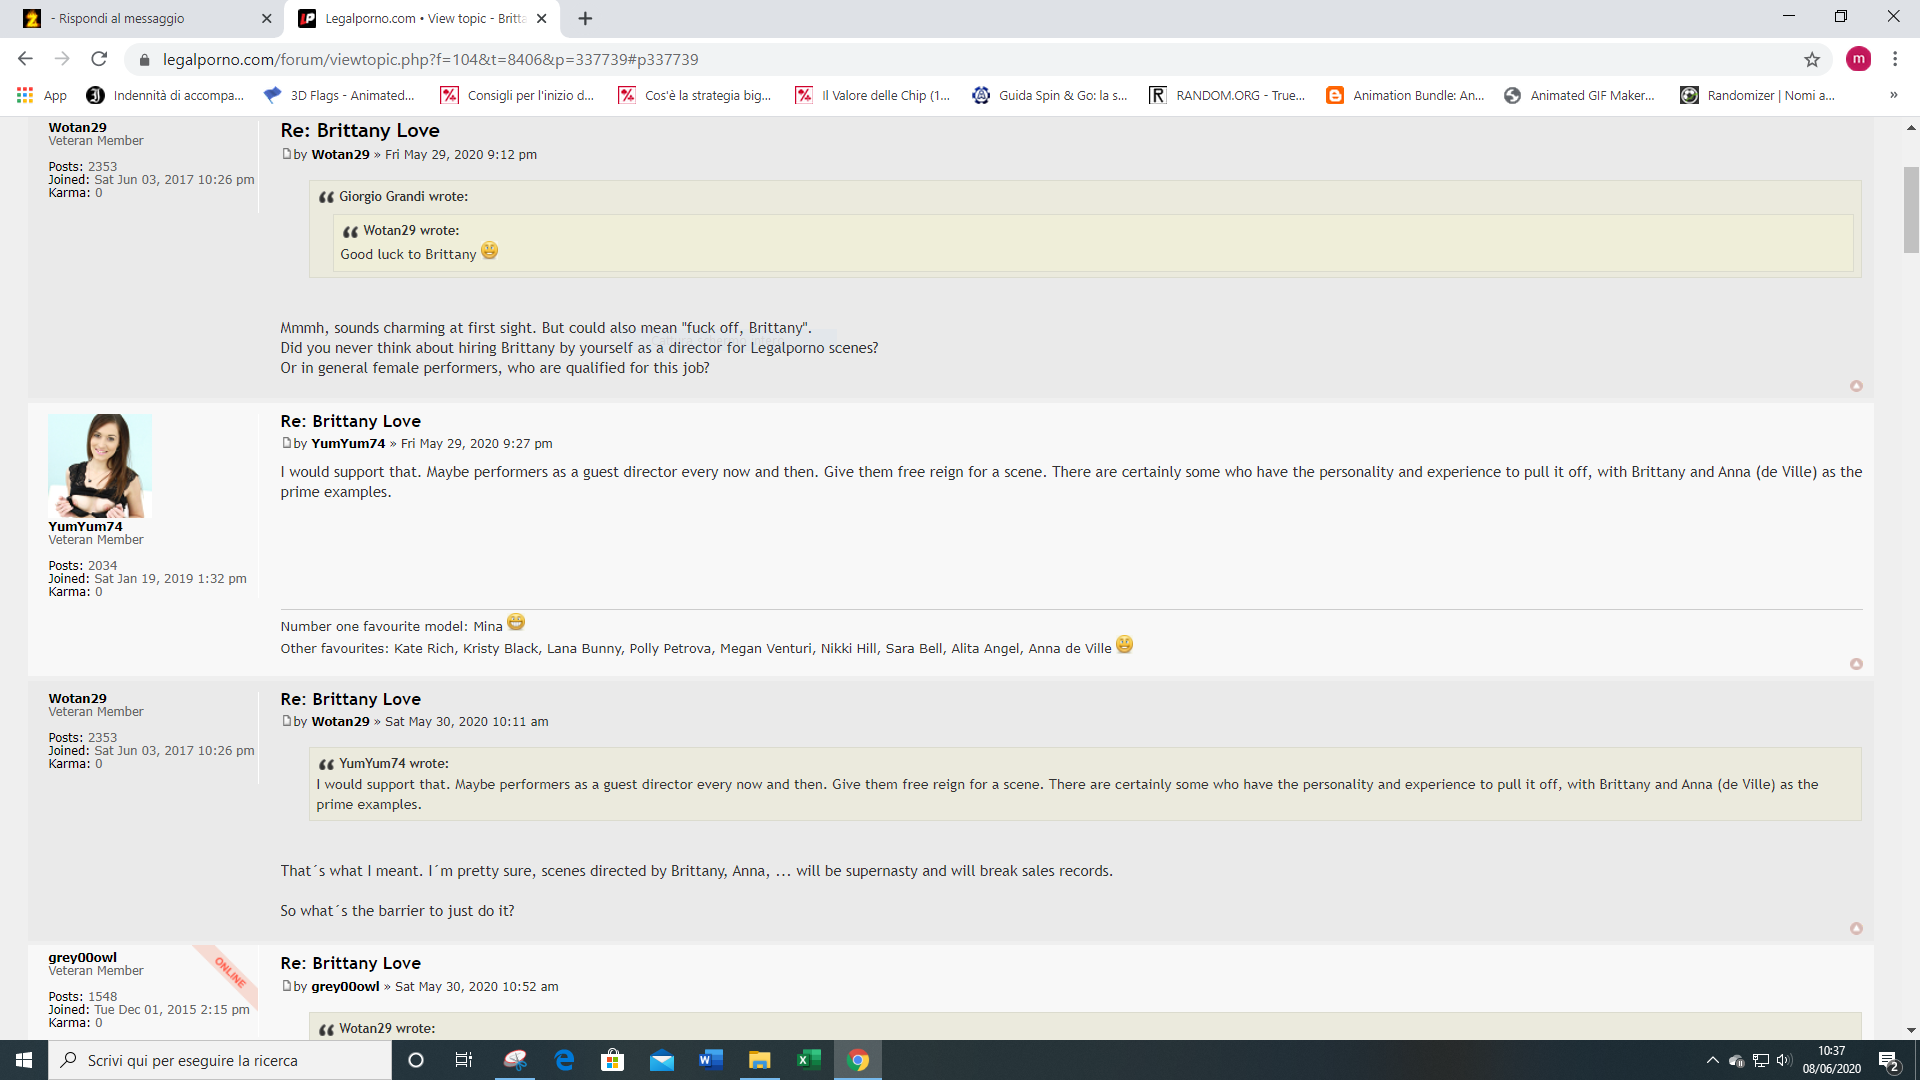Open File Explorer from taskbar
1920x1080 pixels.
coord(760,1060)
